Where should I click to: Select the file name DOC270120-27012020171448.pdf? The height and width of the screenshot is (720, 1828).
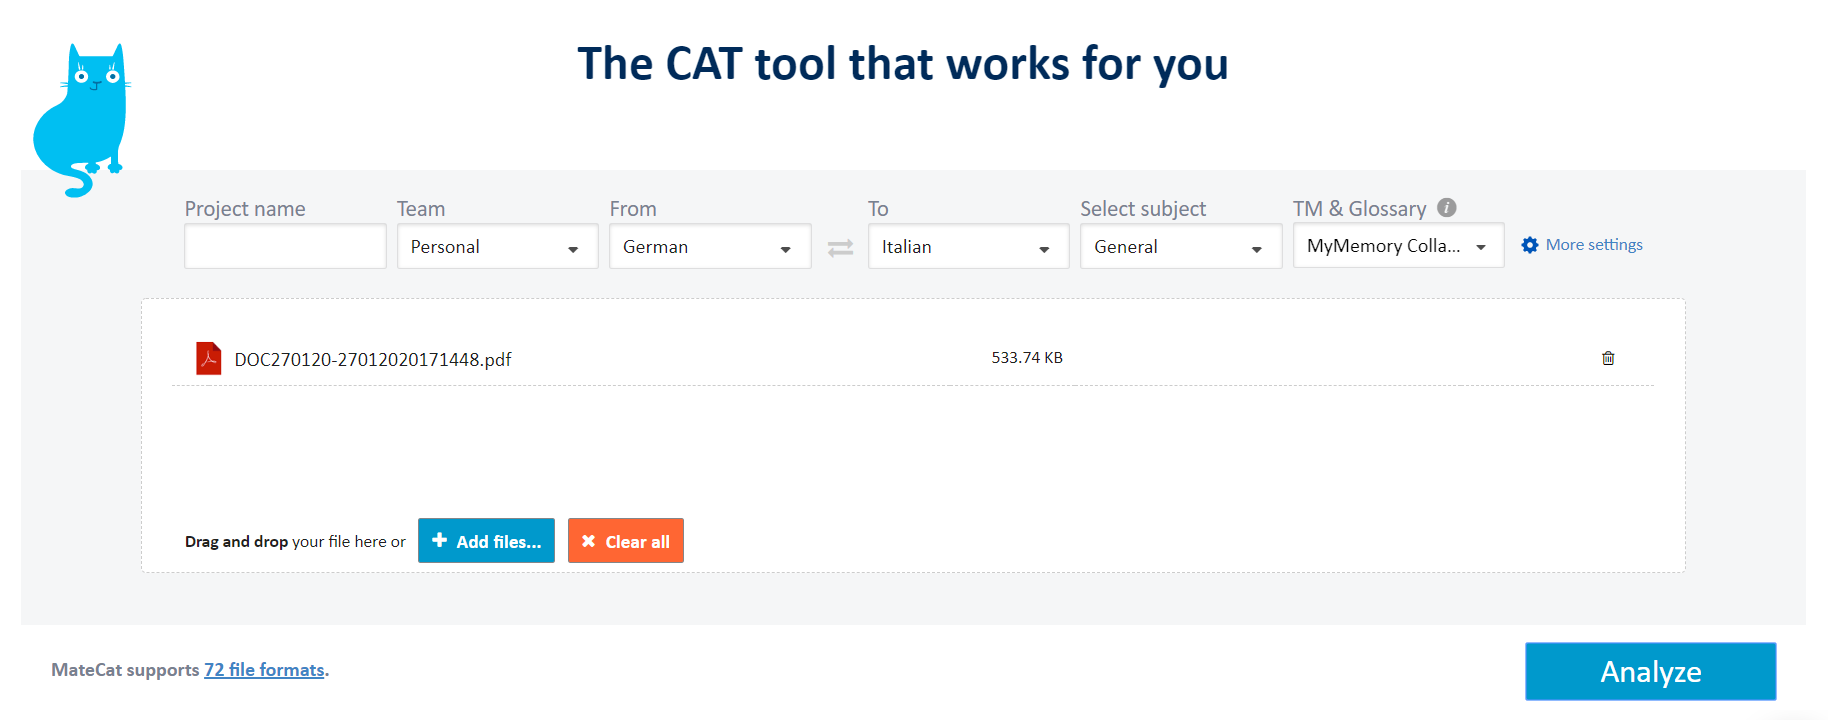(373, 360)
